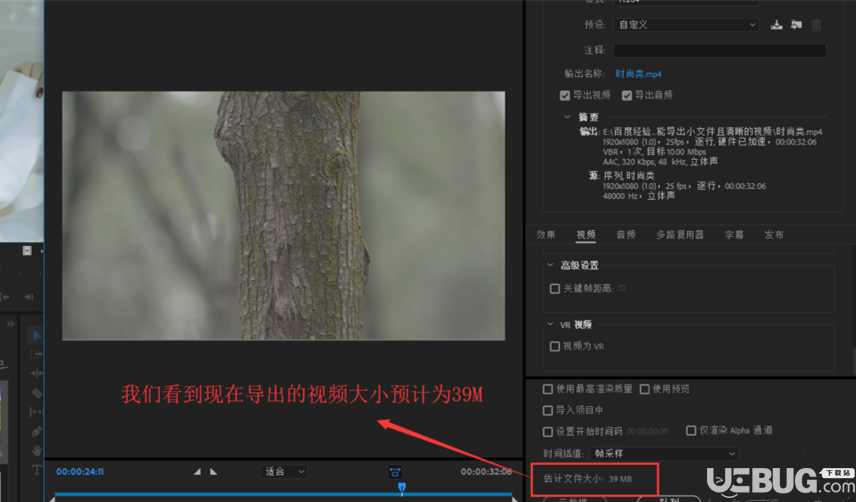Screen dimensions: 856x502
Task: Select the Type text tool
Action: 36,469
